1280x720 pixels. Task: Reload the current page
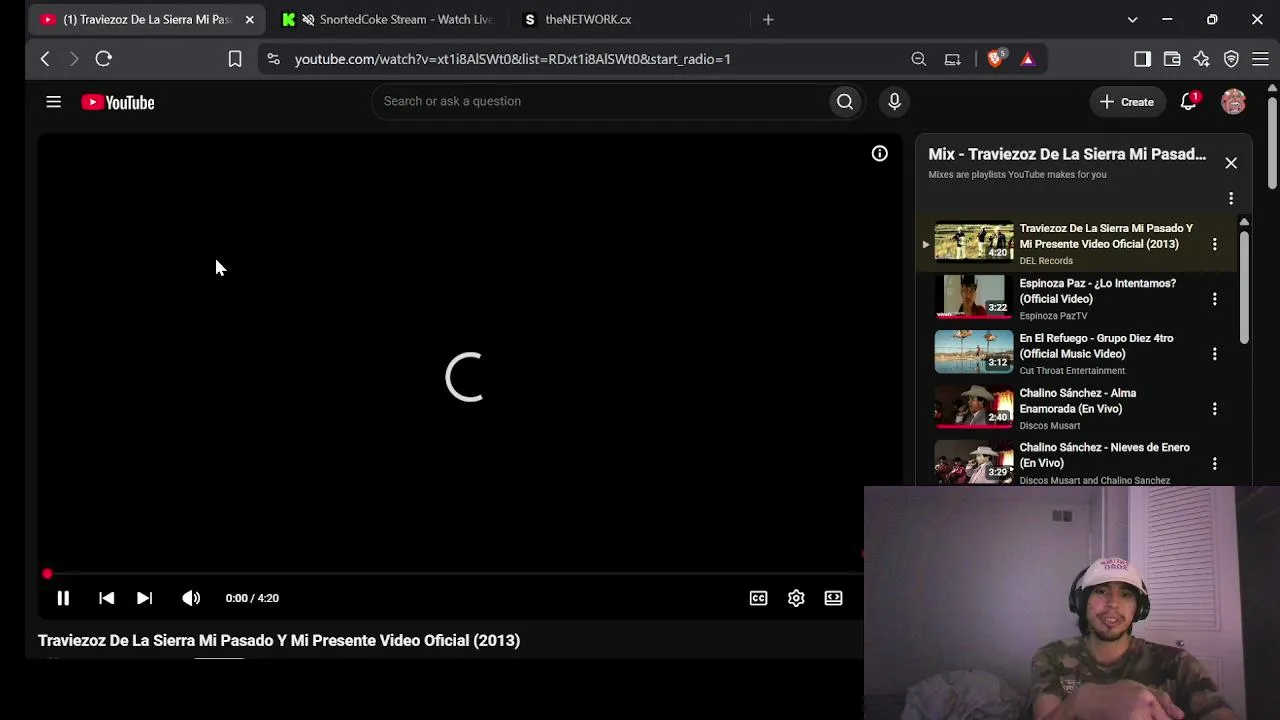(103, 59)
